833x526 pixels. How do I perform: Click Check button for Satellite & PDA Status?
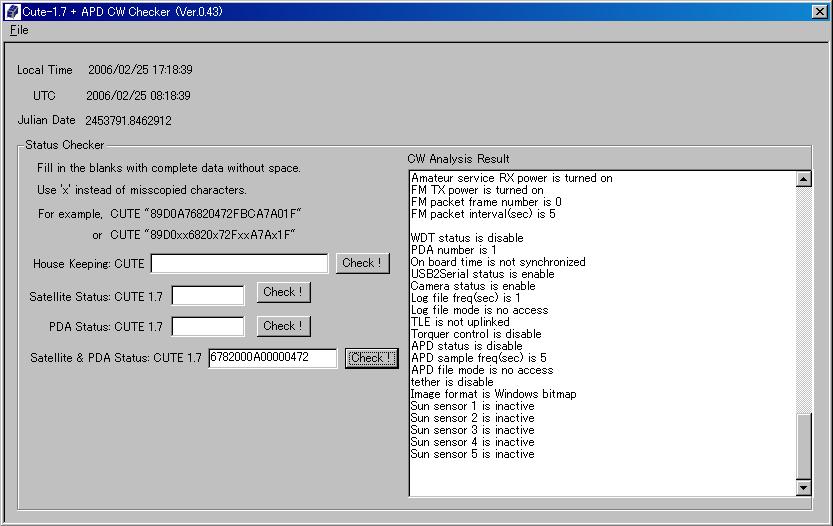(371, 358)
